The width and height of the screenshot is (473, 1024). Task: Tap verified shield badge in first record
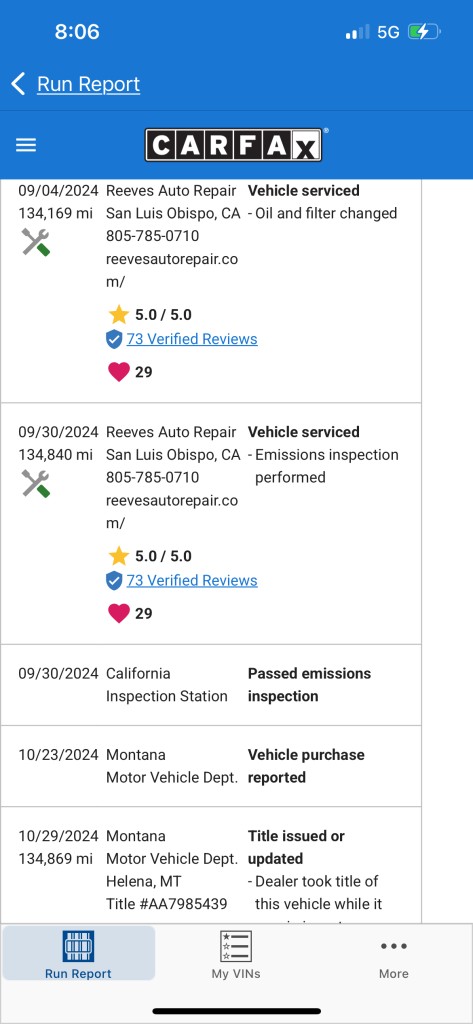(114, 339)
